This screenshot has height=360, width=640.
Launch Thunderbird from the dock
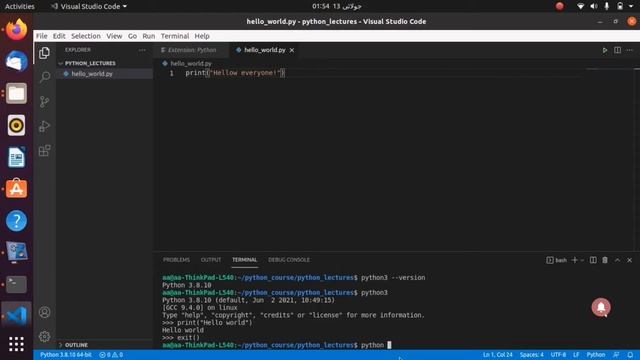coord(16,61)
